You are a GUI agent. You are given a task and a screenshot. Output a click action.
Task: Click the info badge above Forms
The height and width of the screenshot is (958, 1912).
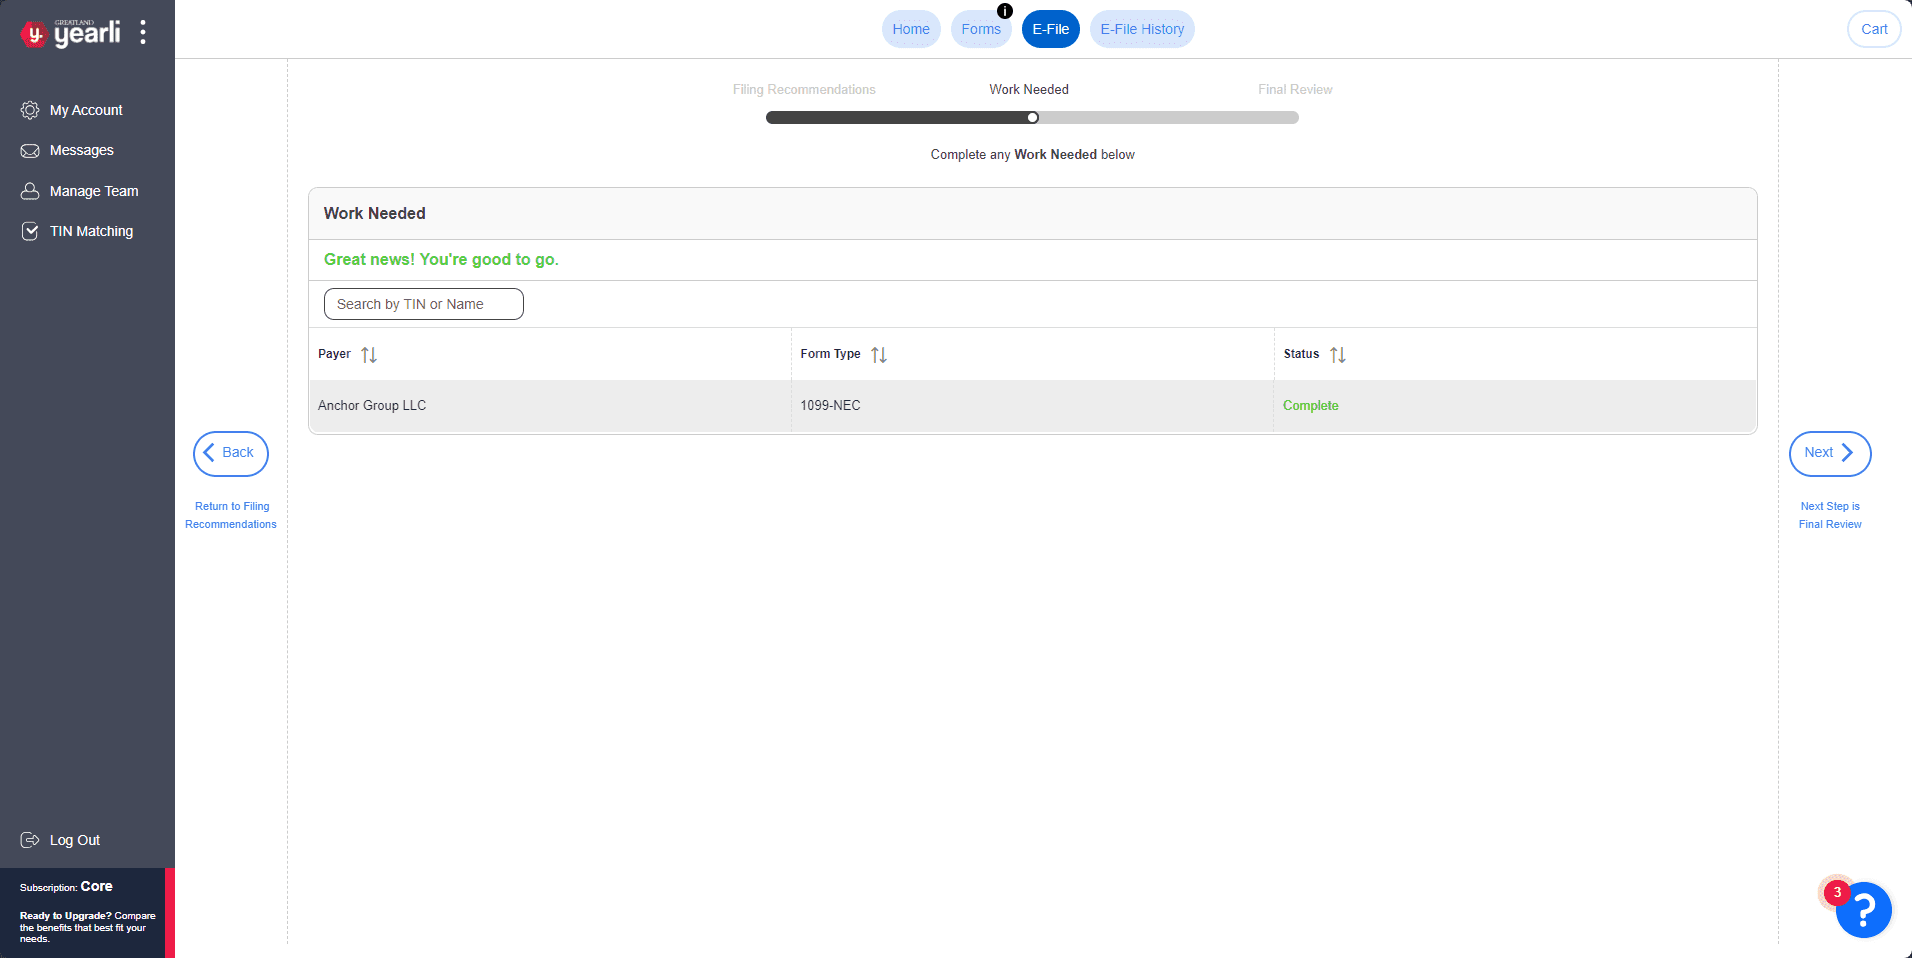click(1005, 11)
